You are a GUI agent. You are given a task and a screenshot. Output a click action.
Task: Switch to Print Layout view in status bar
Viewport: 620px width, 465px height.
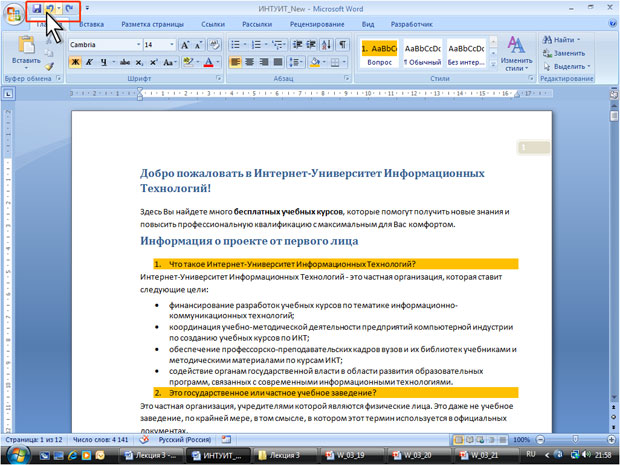pyautogui.click(x=458, y=440)
